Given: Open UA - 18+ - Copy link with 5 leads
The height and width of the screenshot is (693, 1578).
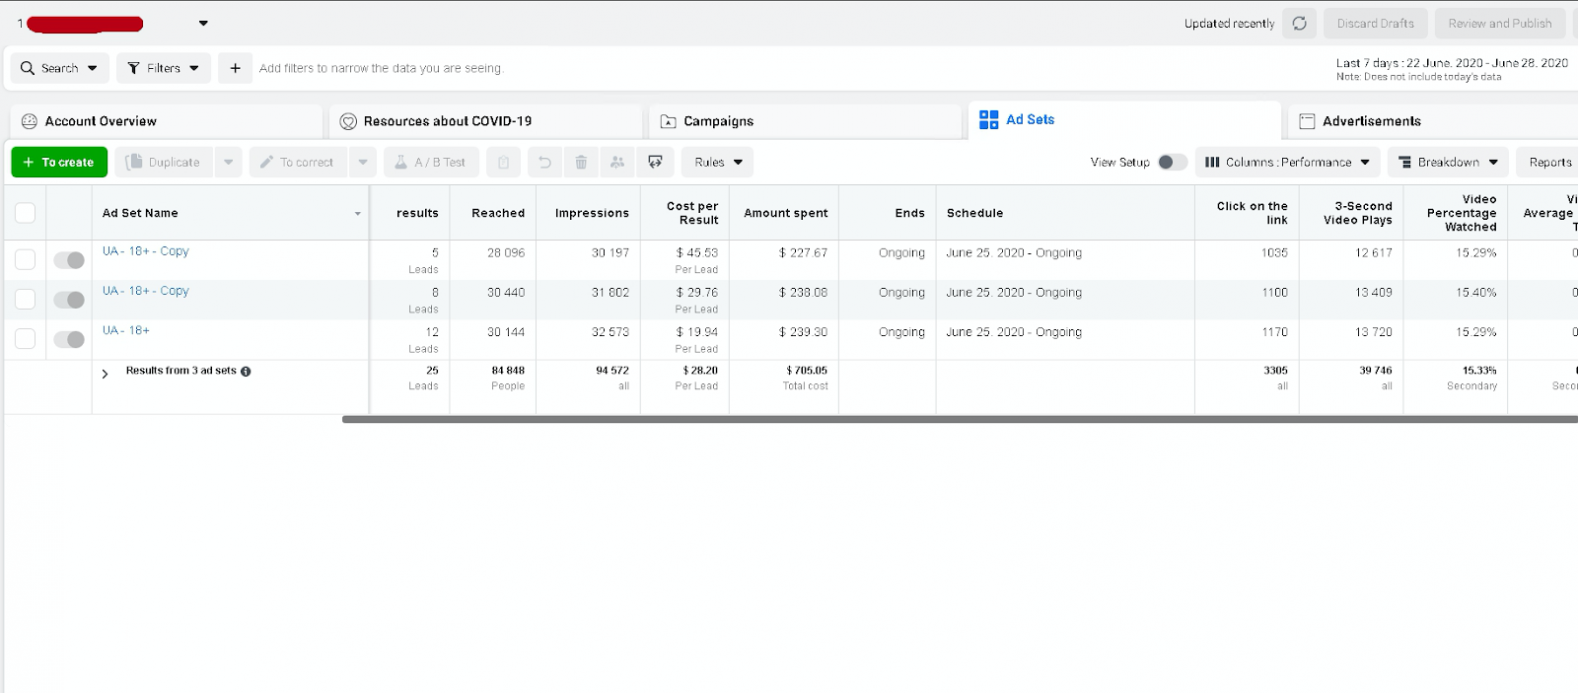Looking at the screenshot, I should [x=145, y=251].
